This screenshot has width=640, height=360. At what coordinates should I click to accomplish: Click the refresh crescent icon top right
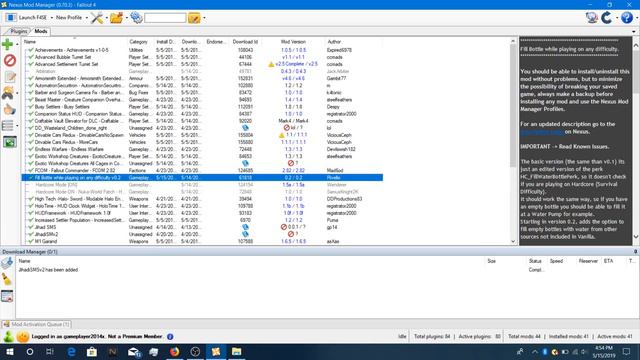(607, 18)
